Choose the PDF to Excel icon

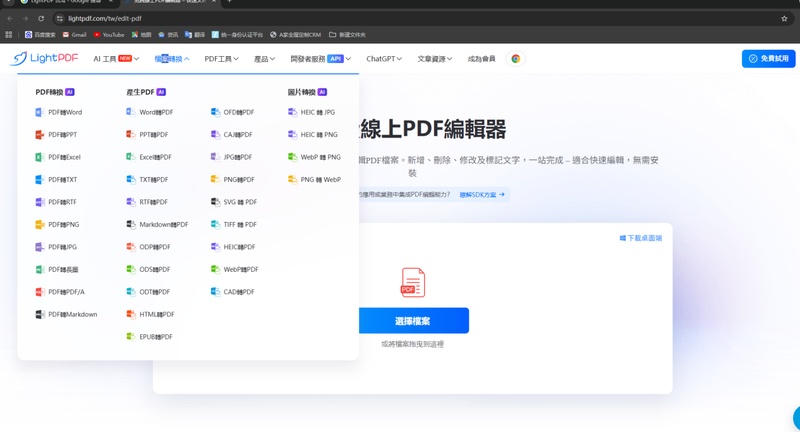tap(39, 157)
